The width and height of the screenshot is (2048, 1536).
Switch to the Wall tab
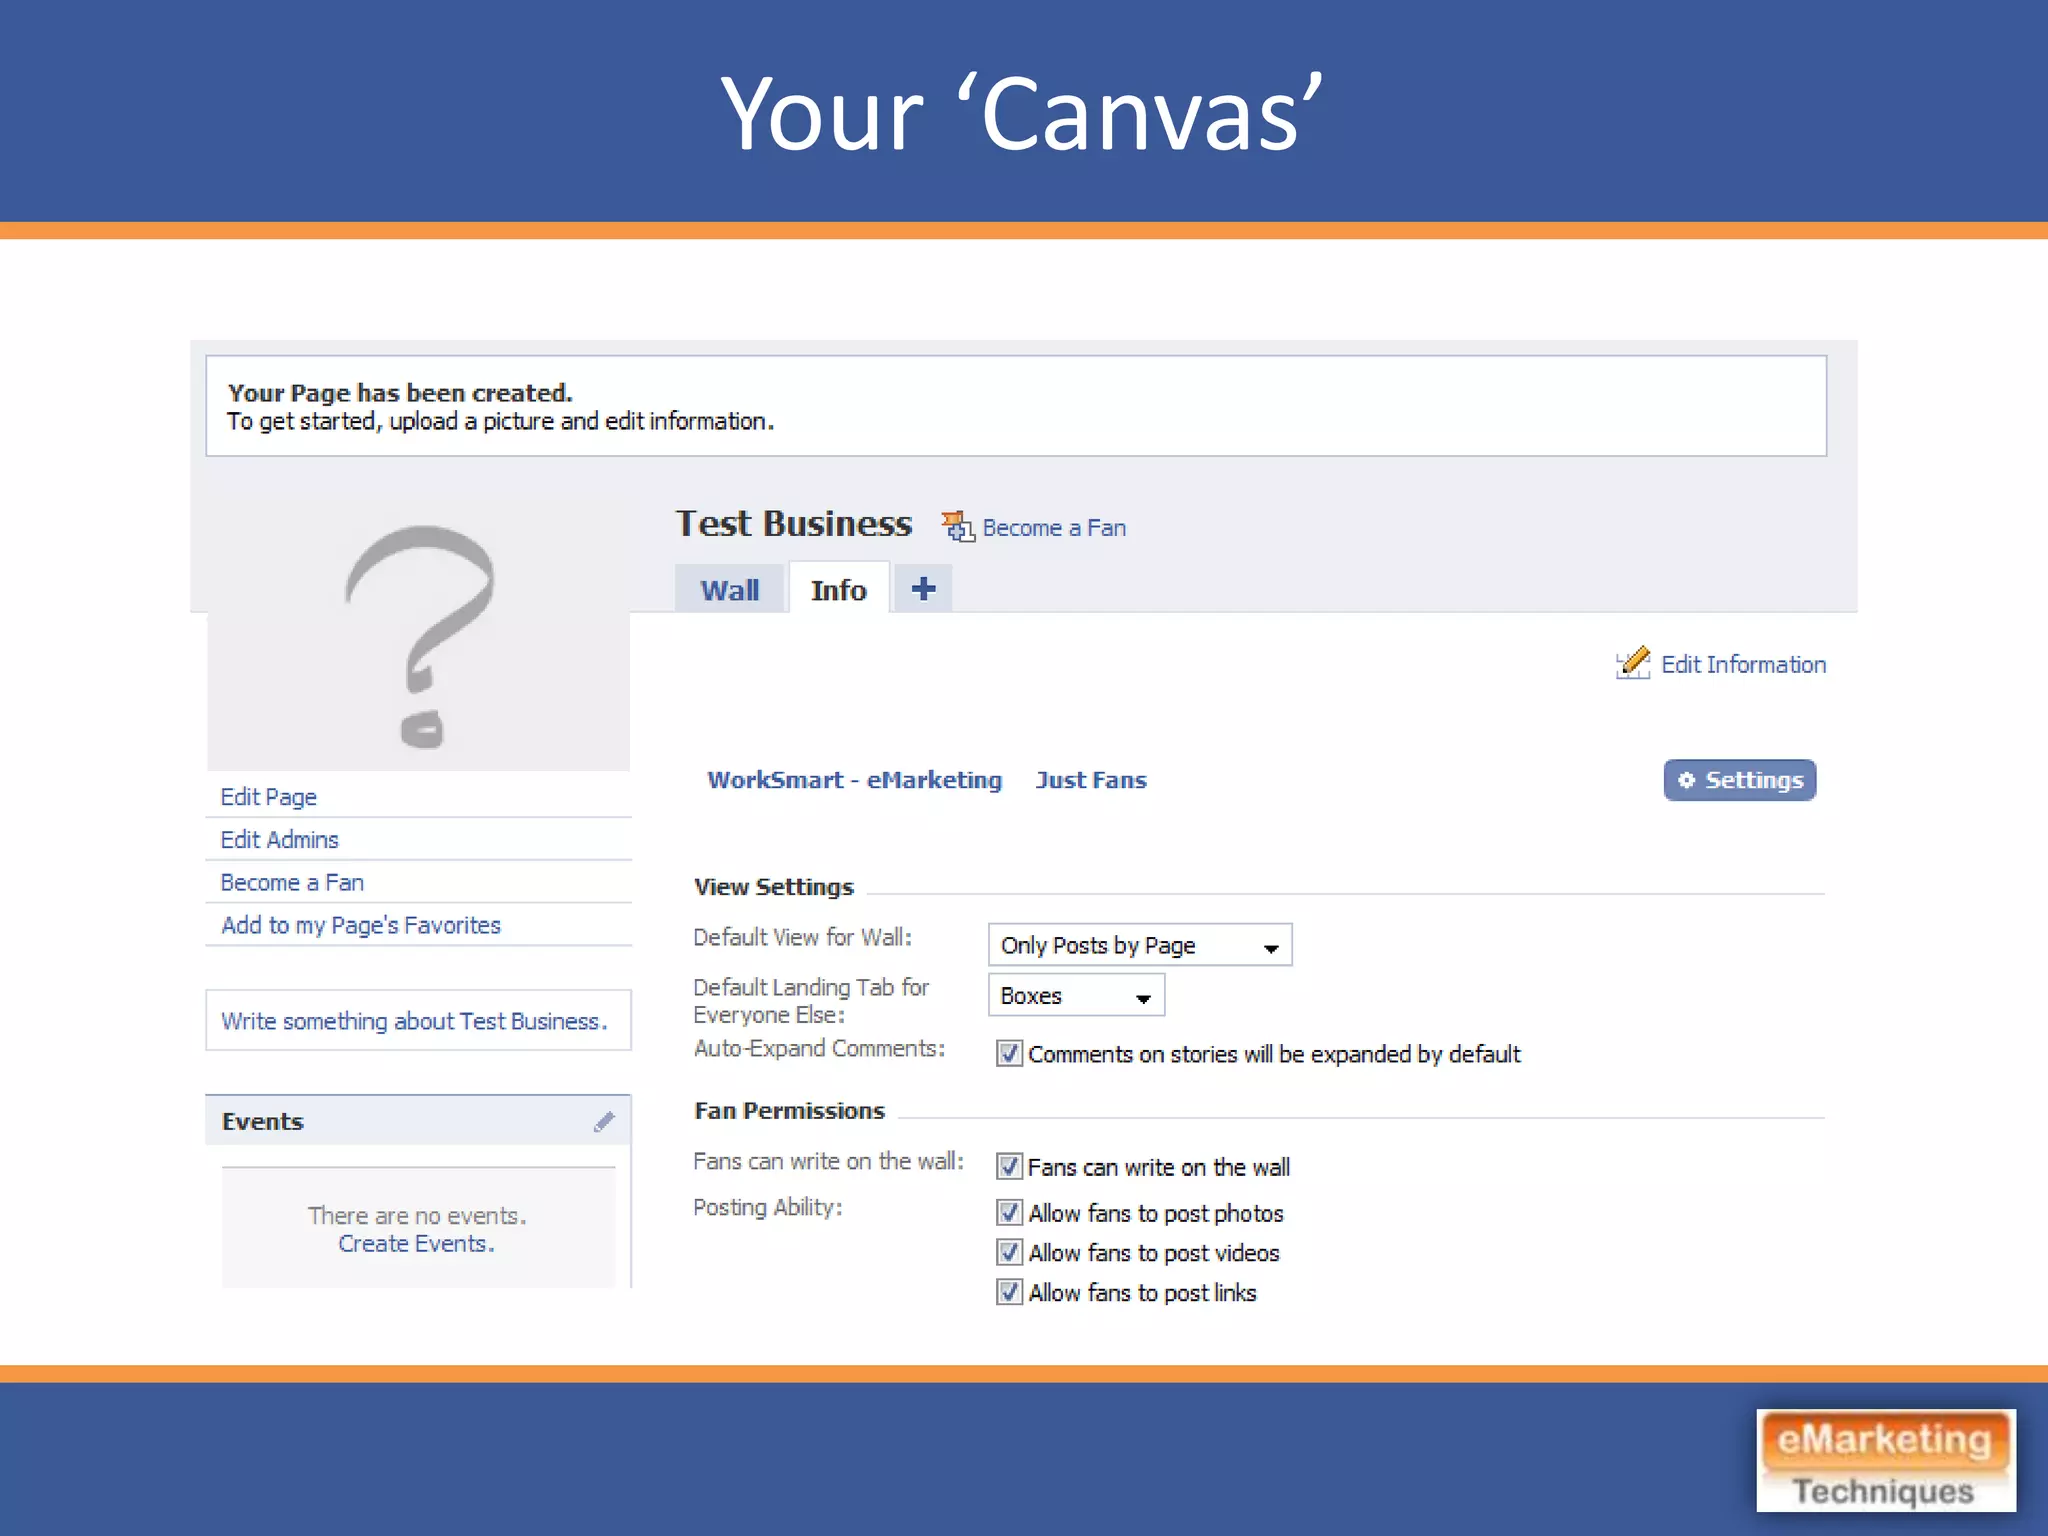click(729, 590)
